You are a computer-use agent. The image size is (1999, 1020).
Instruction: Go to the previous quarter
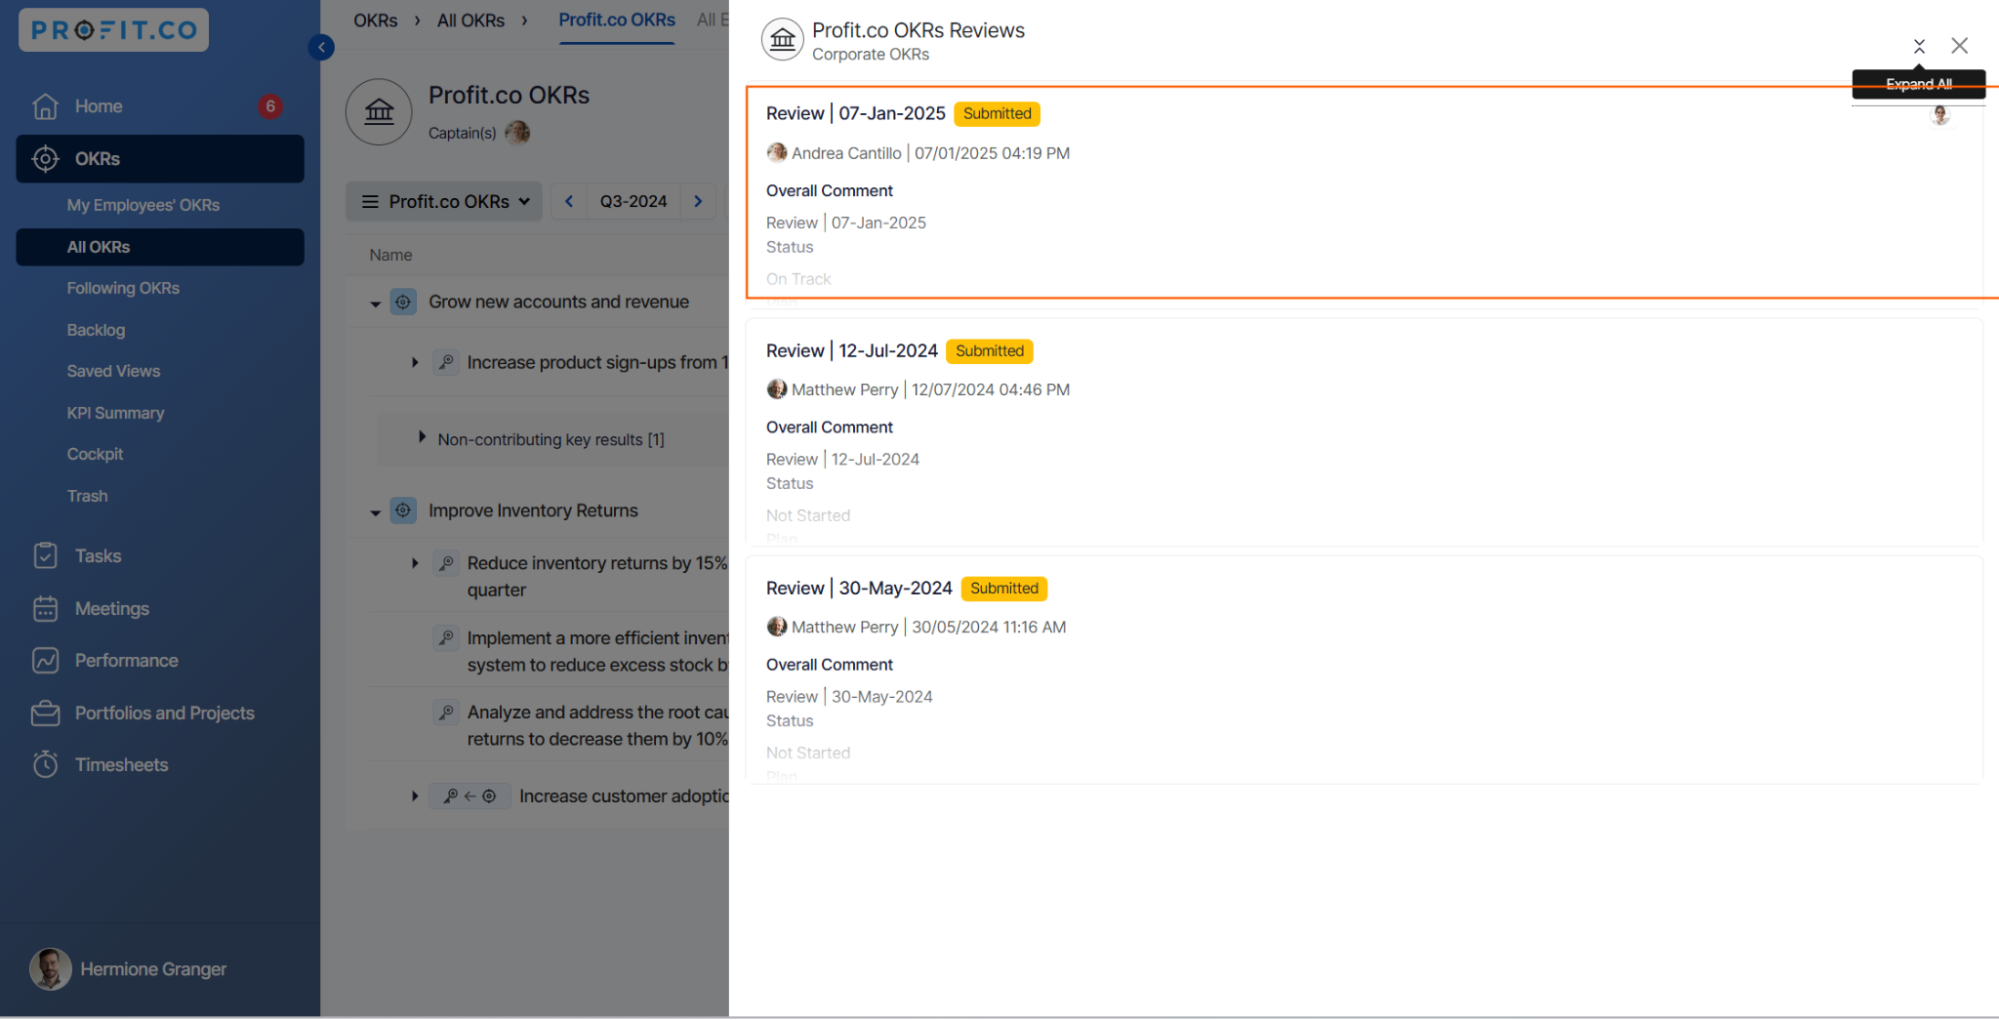point(569,201)
